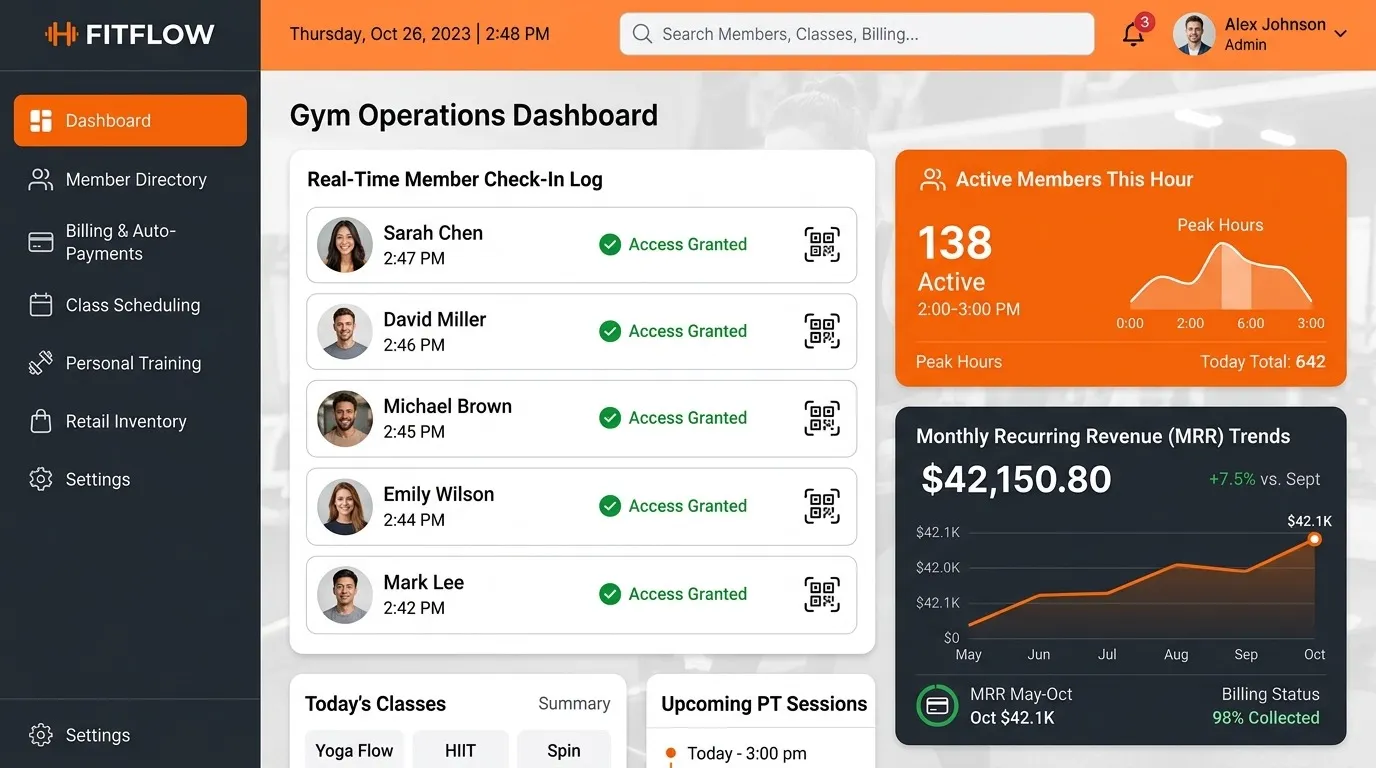The image size is (1376, 768).
Task: View Mark Lee's QR code
Action: point(822,594)
